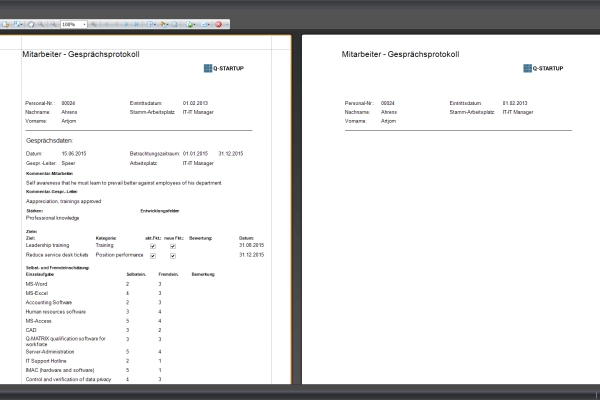600x400 pixels.
Task: Click Speer in the Gespr.-Leiter field
Action: (68, 163)
